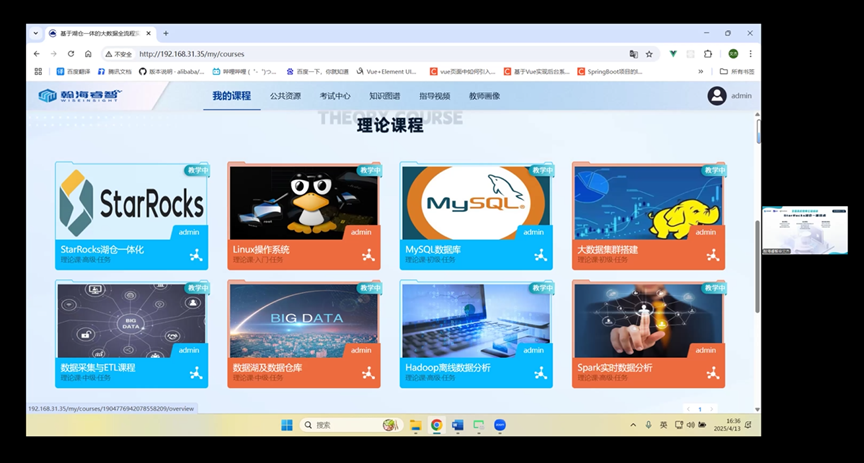Click the browser reload page icon
The height and width of the screenshot is (463, 864).
(71, 54)
